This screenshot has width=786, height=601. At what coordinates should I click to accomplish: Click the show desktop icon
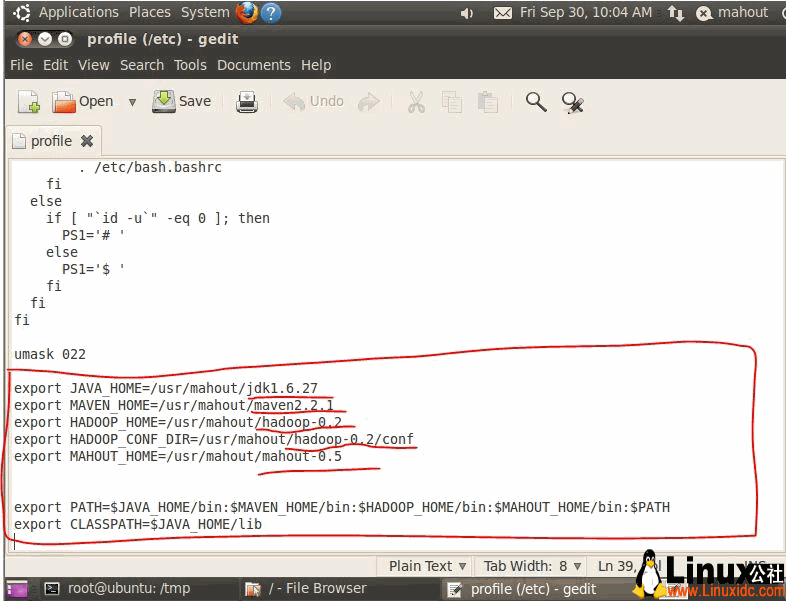(x=17, y=589)
